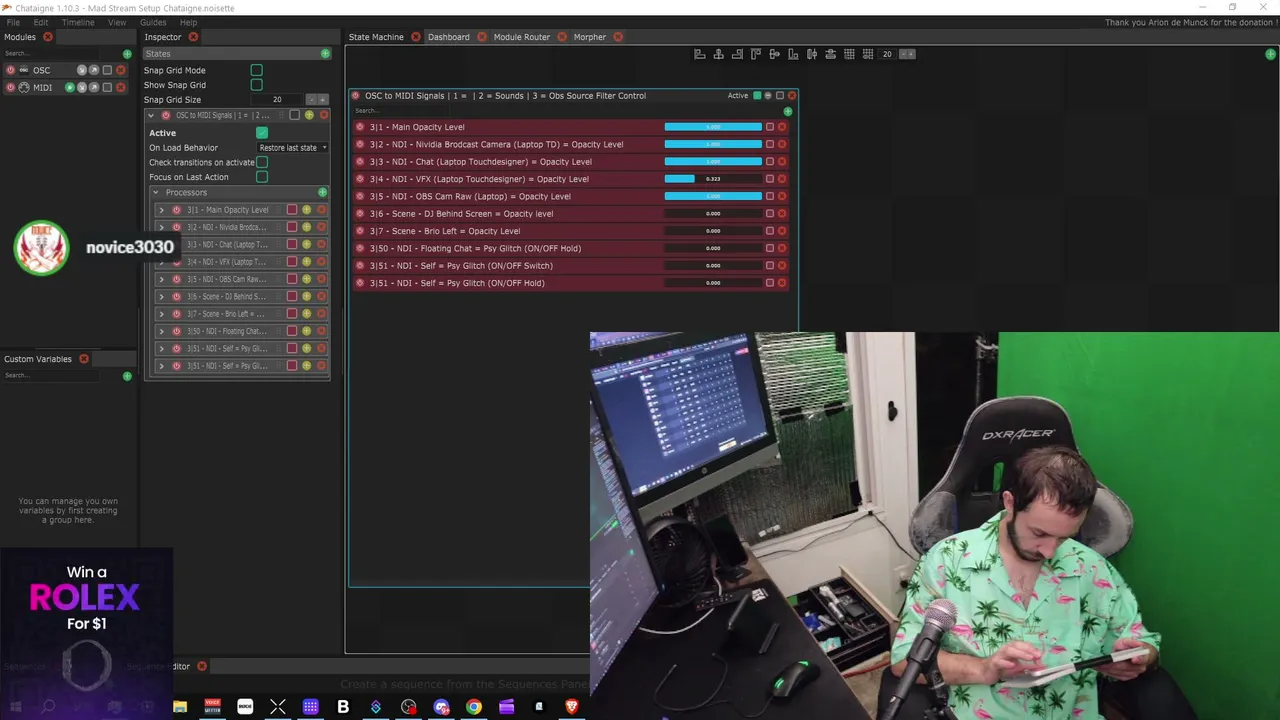Open the File menu
Viewport: 1280px width, 720px height.
pyautogui.click(x=13, y=22)
